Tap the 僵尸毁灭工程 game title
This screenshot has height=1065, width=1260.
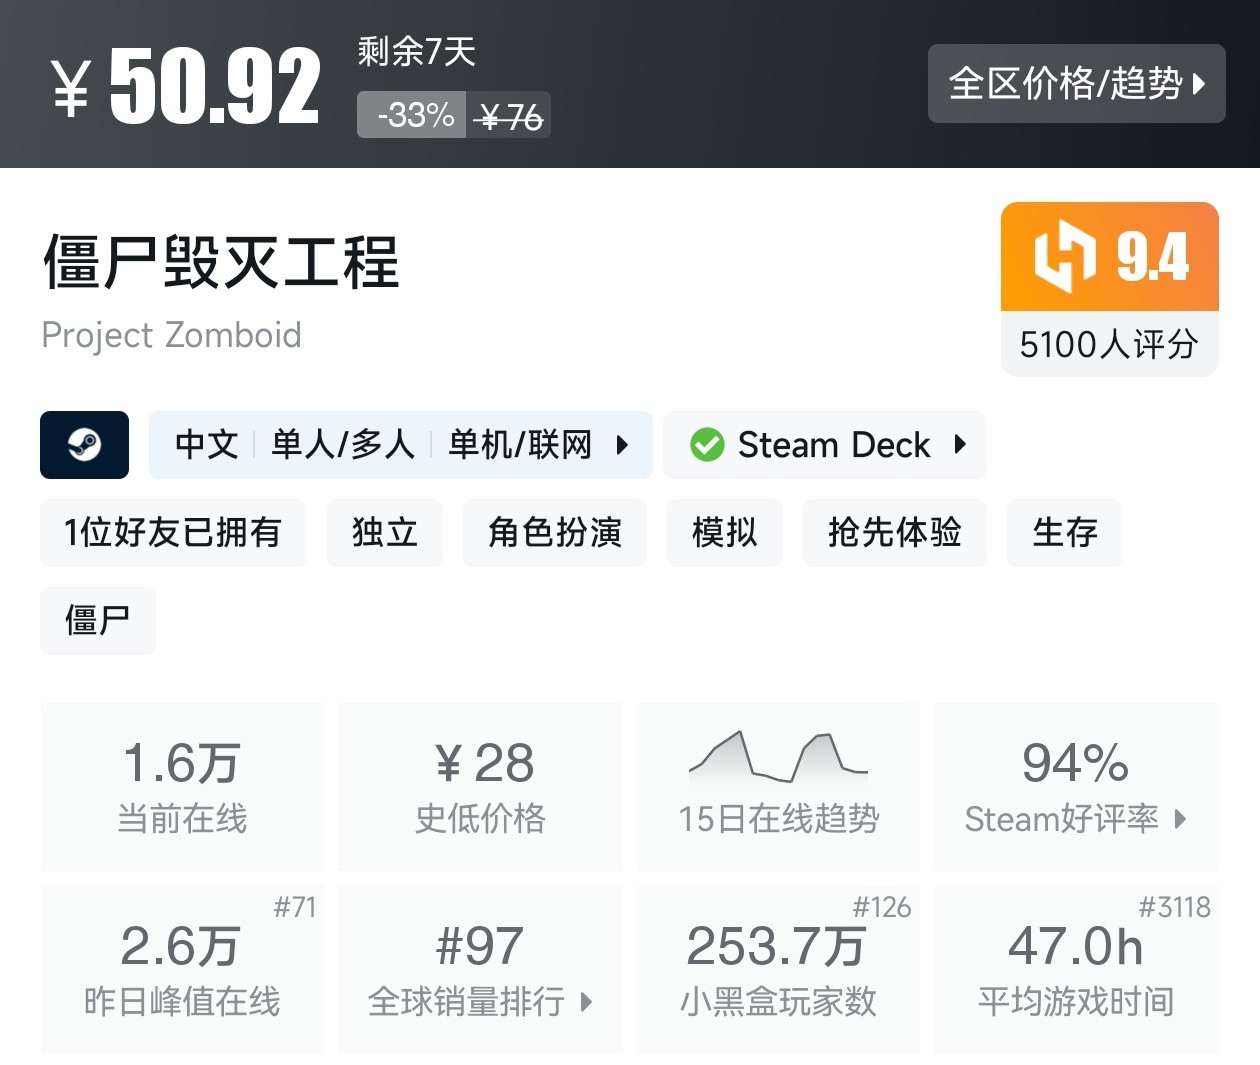point(221,262)
